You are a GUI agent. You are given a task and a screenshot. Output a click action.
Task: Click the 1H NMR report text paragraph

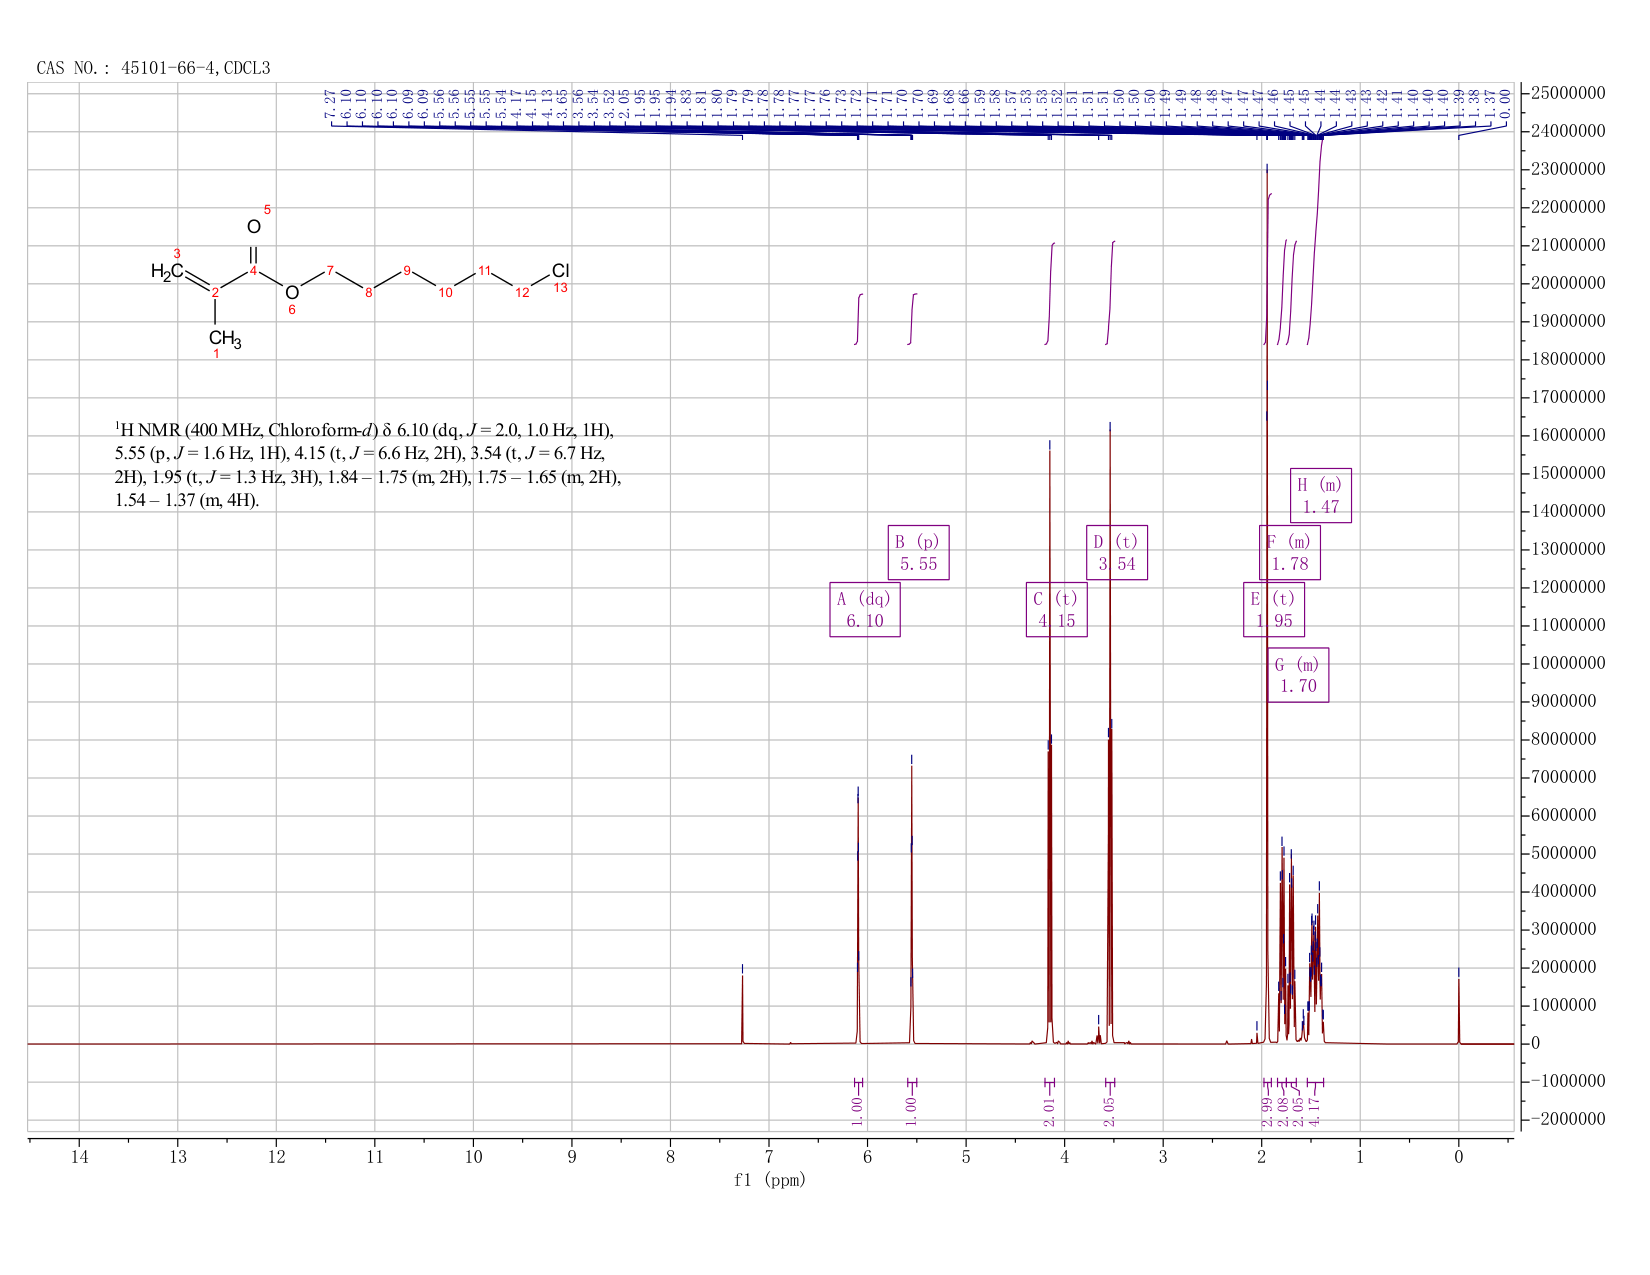[x=368, y=465]
